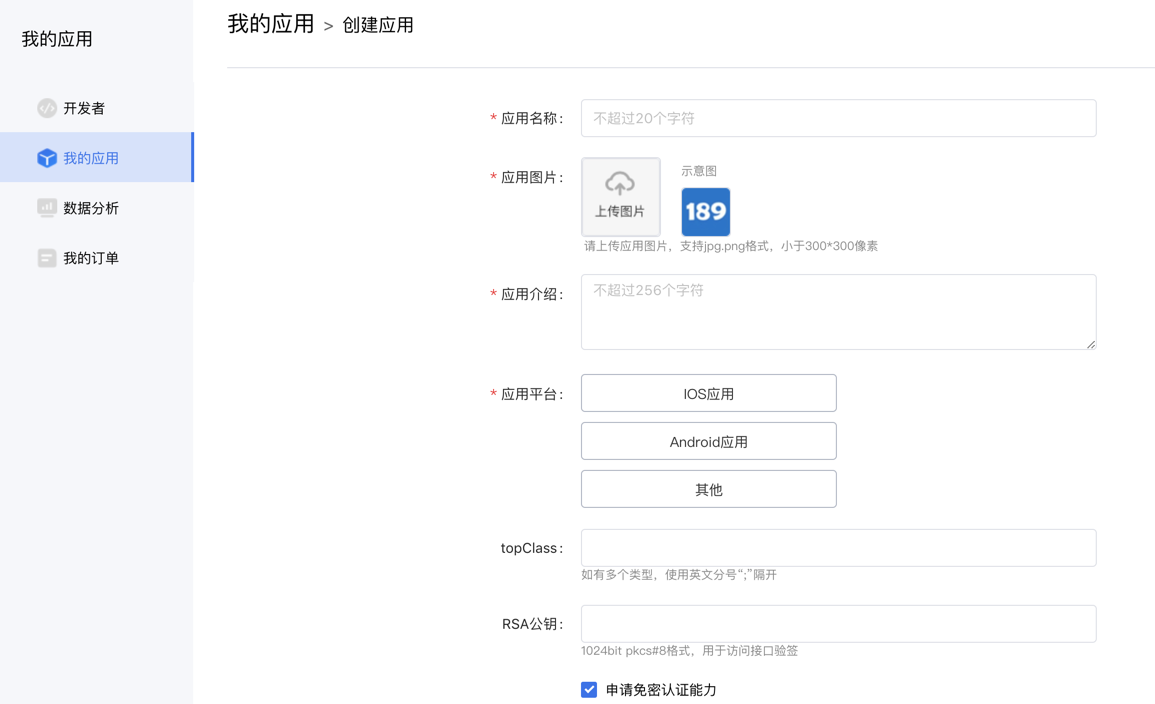
Task: Select the 我的应用 sidebar item
Action: click(x=91, y=158)
